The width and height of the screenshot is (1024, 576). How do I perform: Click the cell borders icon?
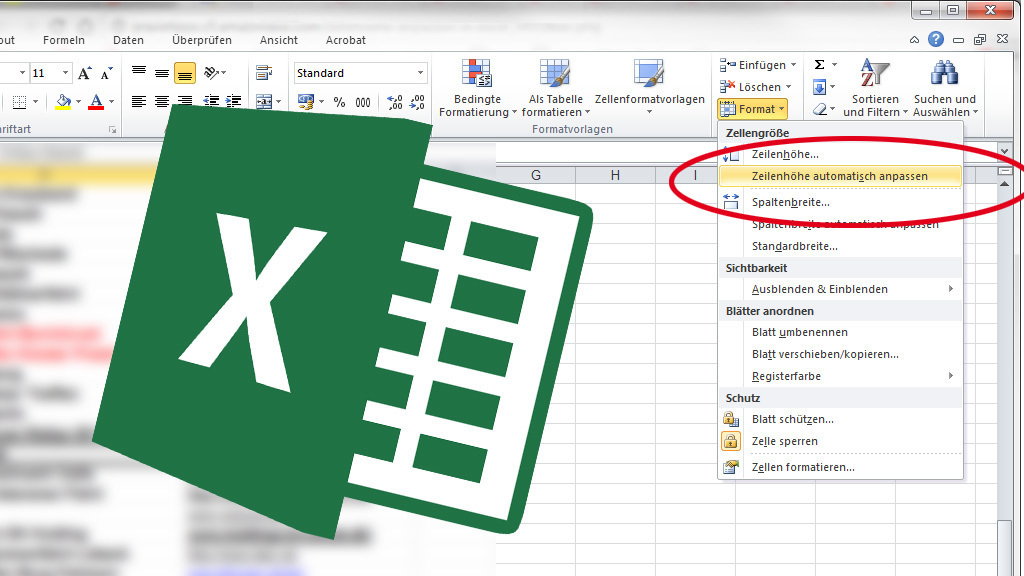pos(20,102)
